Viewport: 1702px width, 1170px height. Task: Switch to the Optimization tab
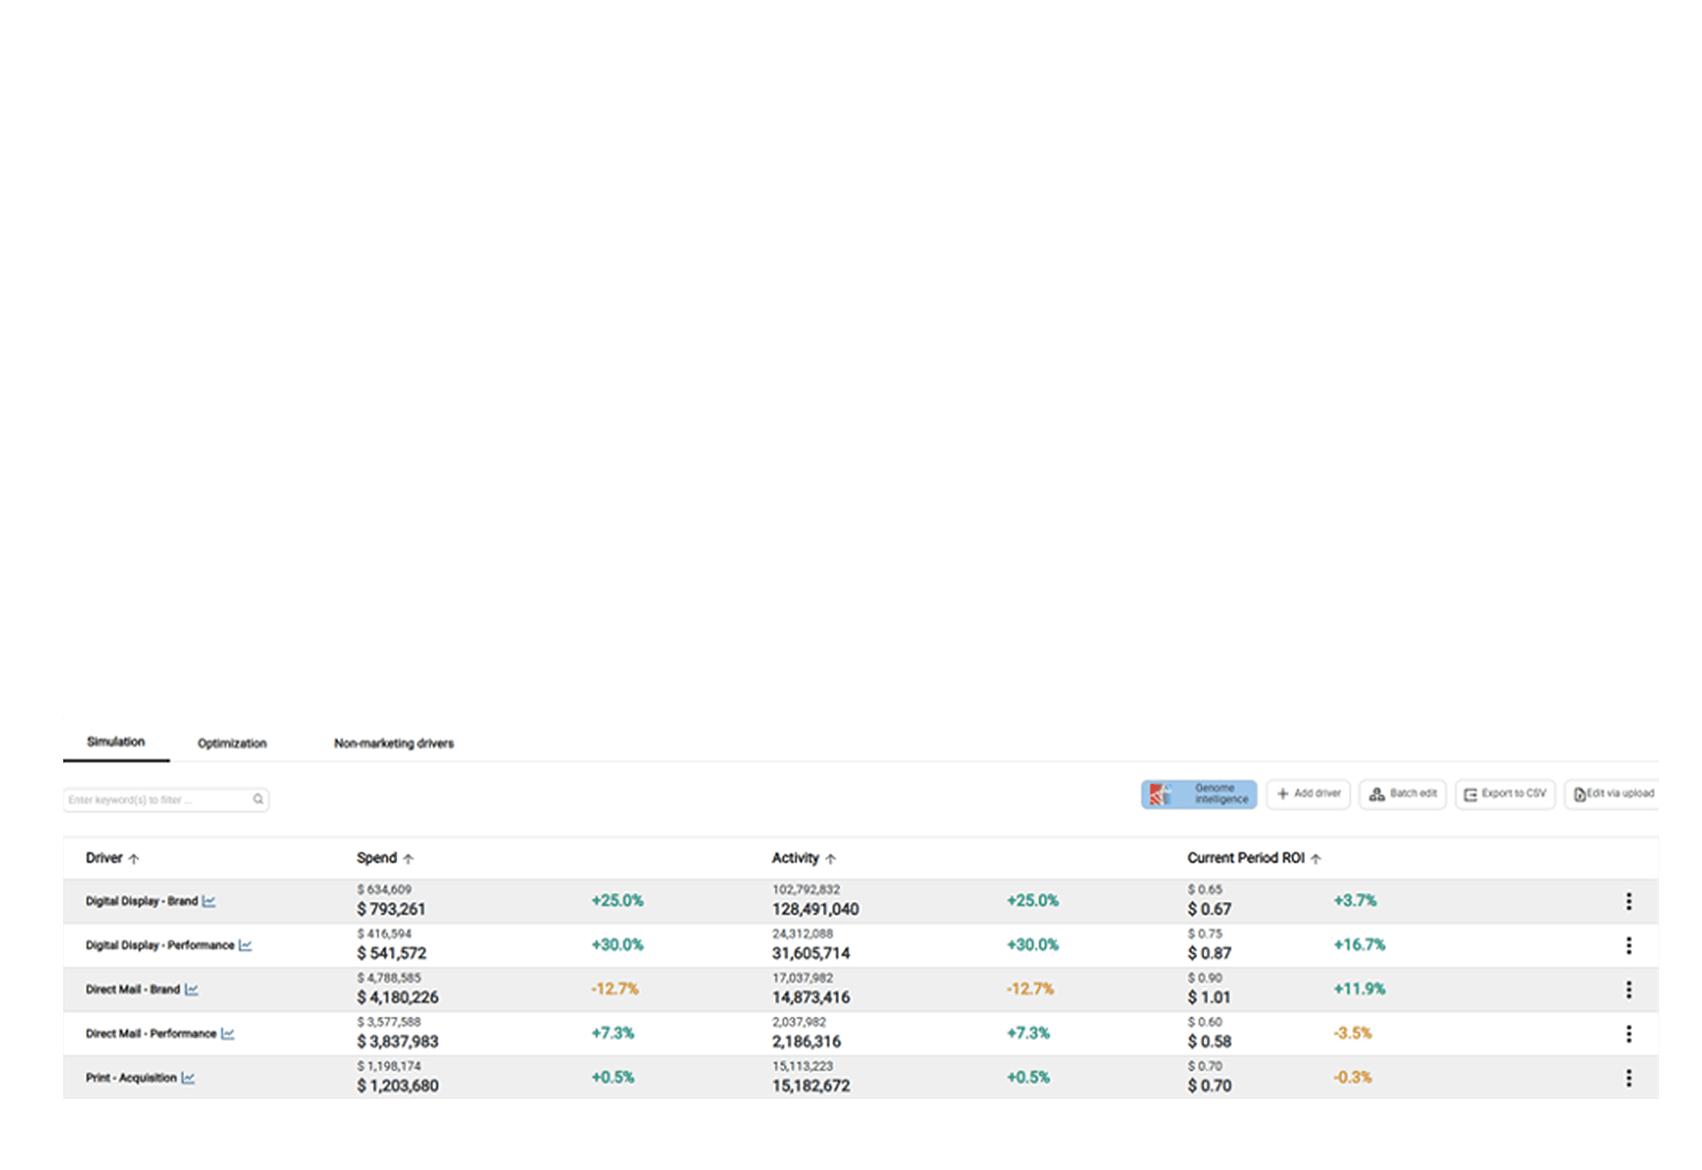(231, 743)
